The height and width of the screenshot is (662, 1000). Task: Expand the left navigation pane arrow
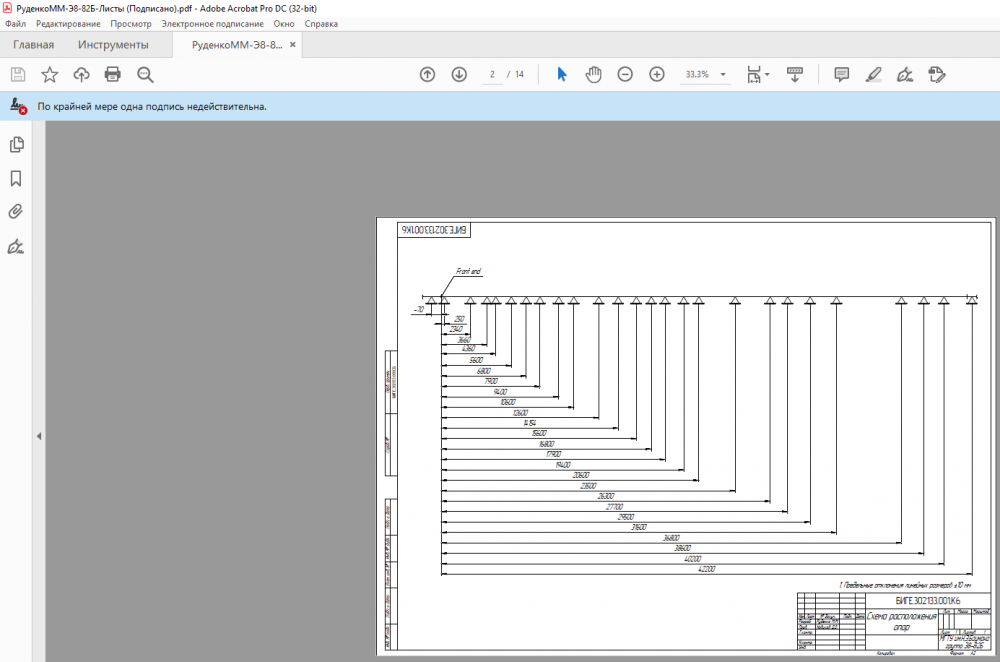click(x=39, y=436)
